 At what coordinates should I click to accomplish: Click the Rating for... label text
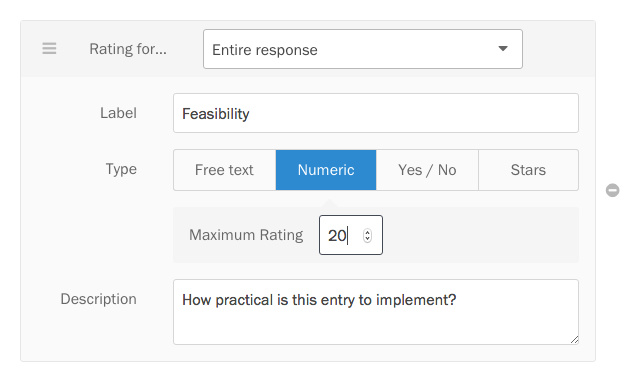[128, 49]
